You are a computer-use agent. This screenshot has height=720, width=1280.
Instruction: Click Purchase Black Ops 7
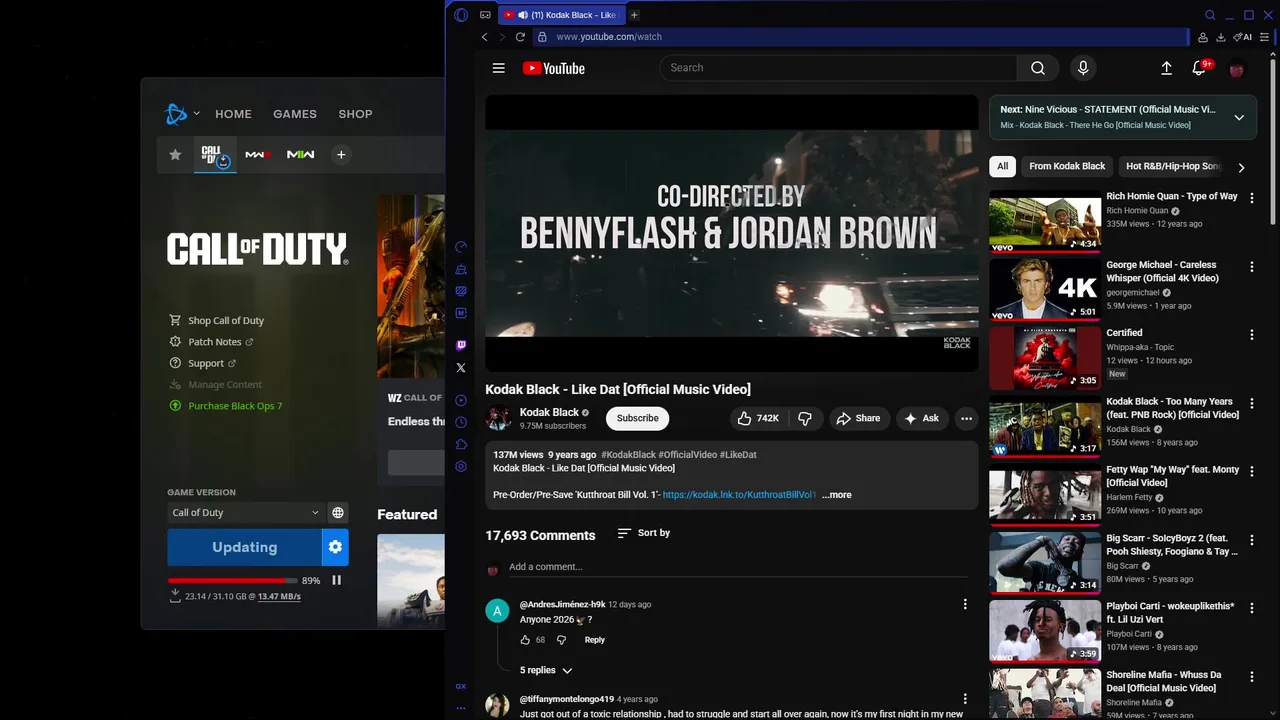pos(226,406)
